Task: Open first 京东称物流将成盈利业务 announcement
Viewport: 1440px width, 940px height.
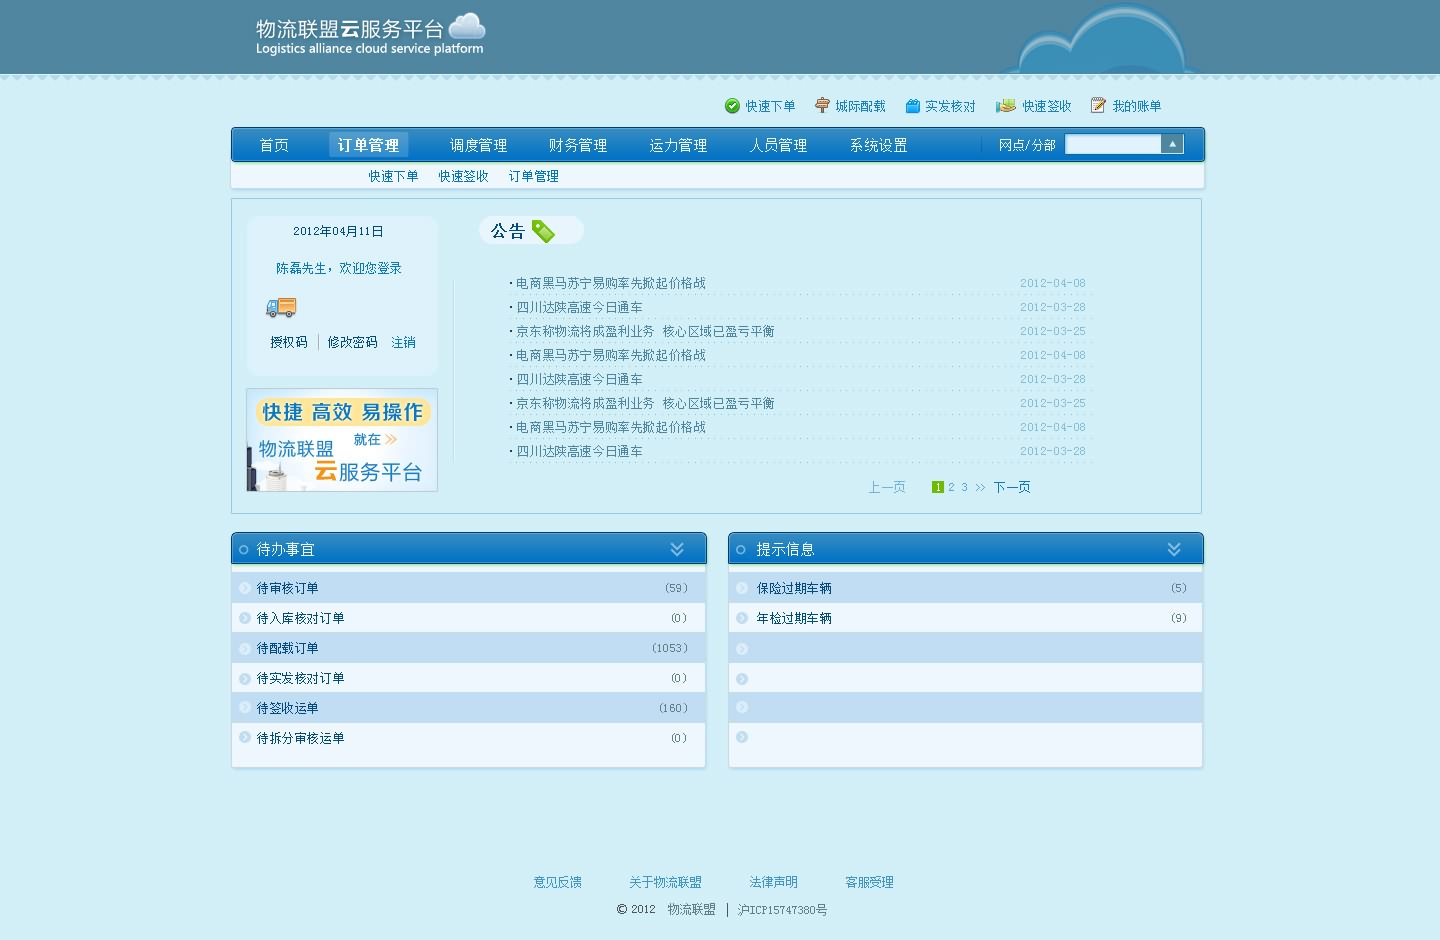Action: [645, 331]
